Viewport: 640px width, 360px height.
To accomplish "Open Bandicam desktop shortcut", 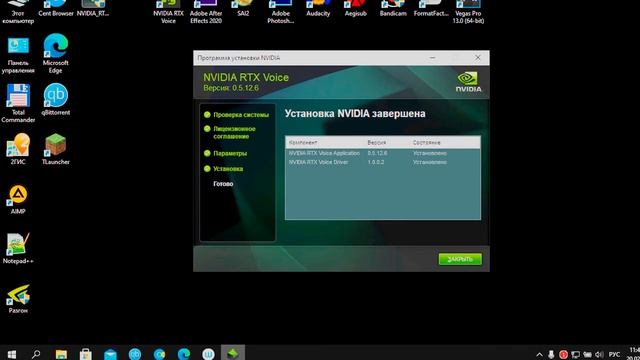I will [x=393, y=8].
